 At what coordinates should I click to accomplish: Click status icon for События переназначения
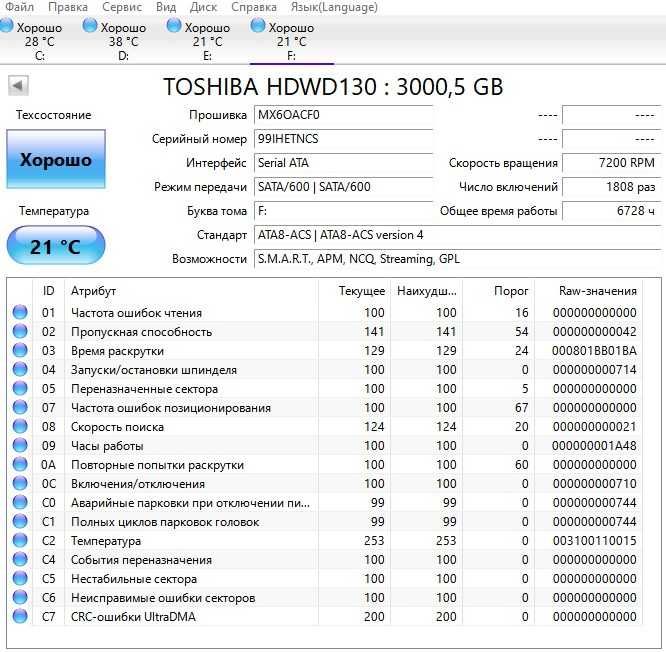[20, 559]
